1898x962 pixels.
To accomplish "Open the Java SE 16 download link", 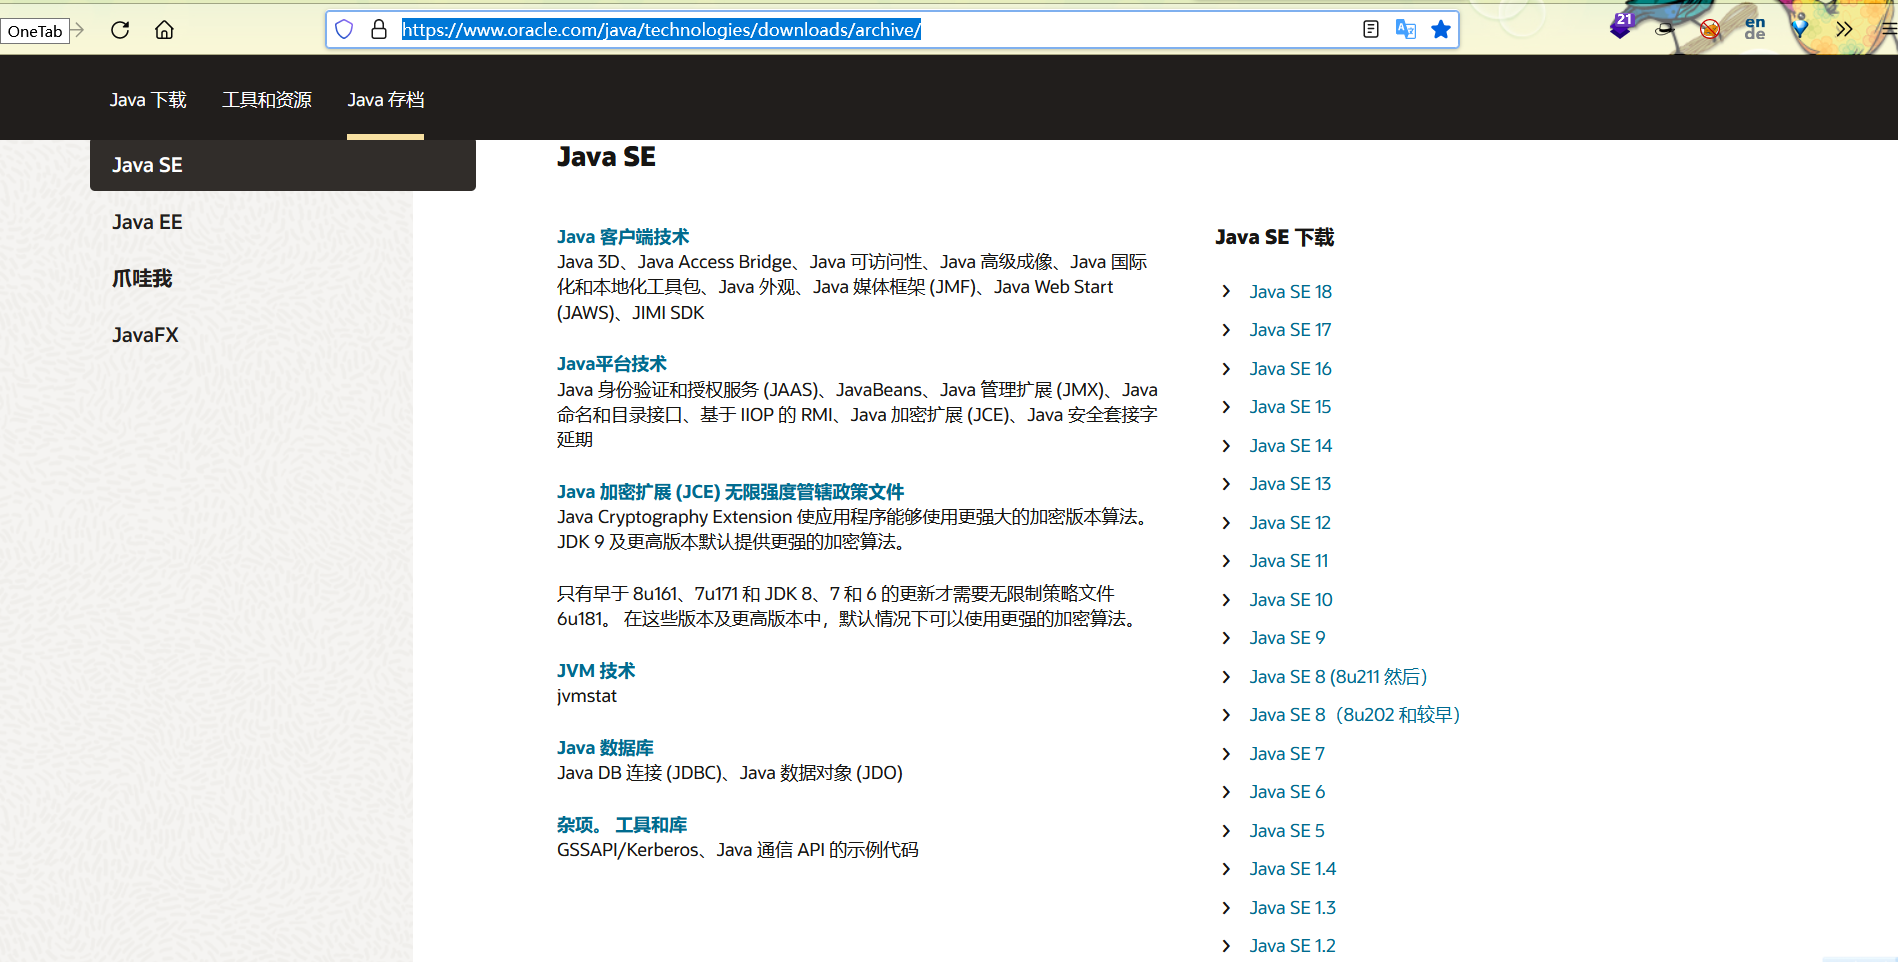I will (1290, 369).
